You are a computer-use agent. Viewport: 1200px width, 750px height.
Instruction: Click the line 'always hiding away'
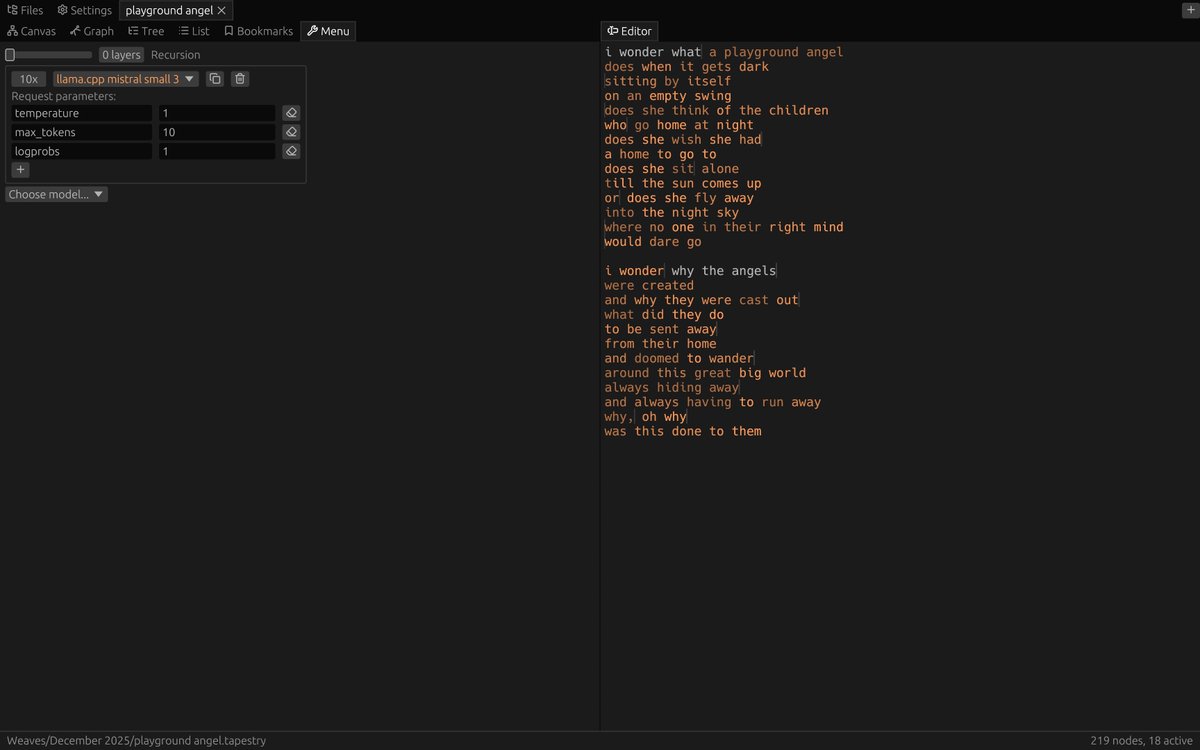(672, 388)
